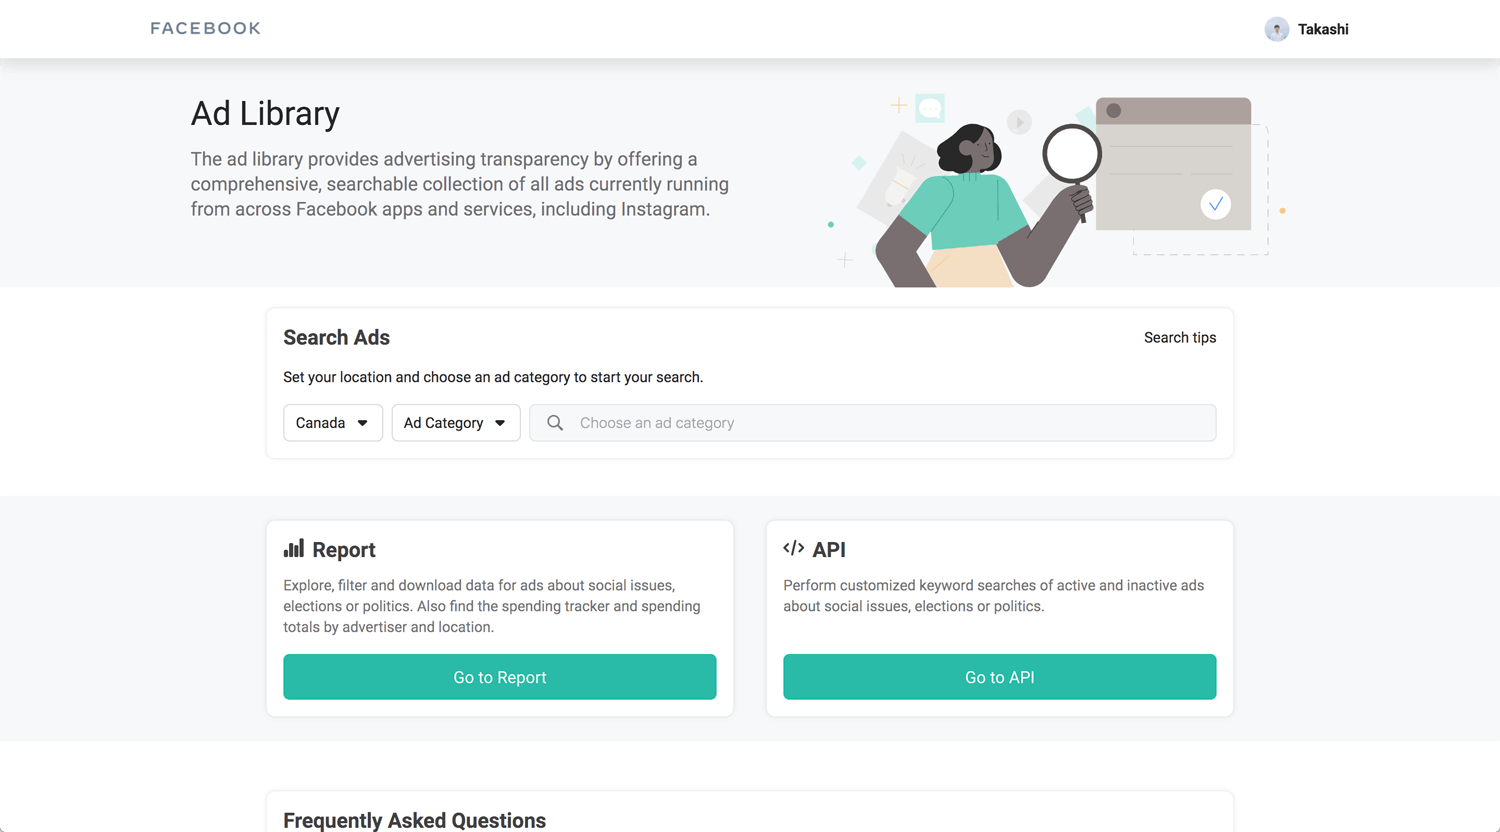This screenshot has width=1500, height=832.
Task: Click the Takashi account name
Action: (1323, 29)
